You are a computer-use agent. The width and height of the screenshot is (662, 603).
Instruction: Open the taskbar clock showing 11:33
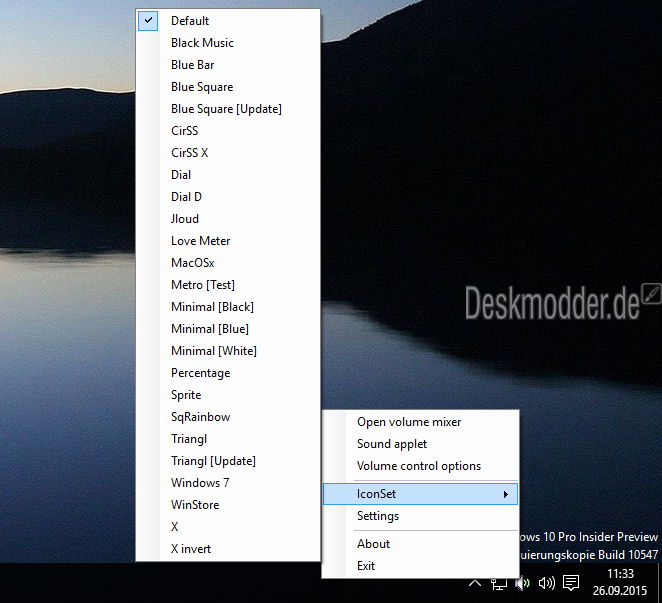(x=620, y=582)
